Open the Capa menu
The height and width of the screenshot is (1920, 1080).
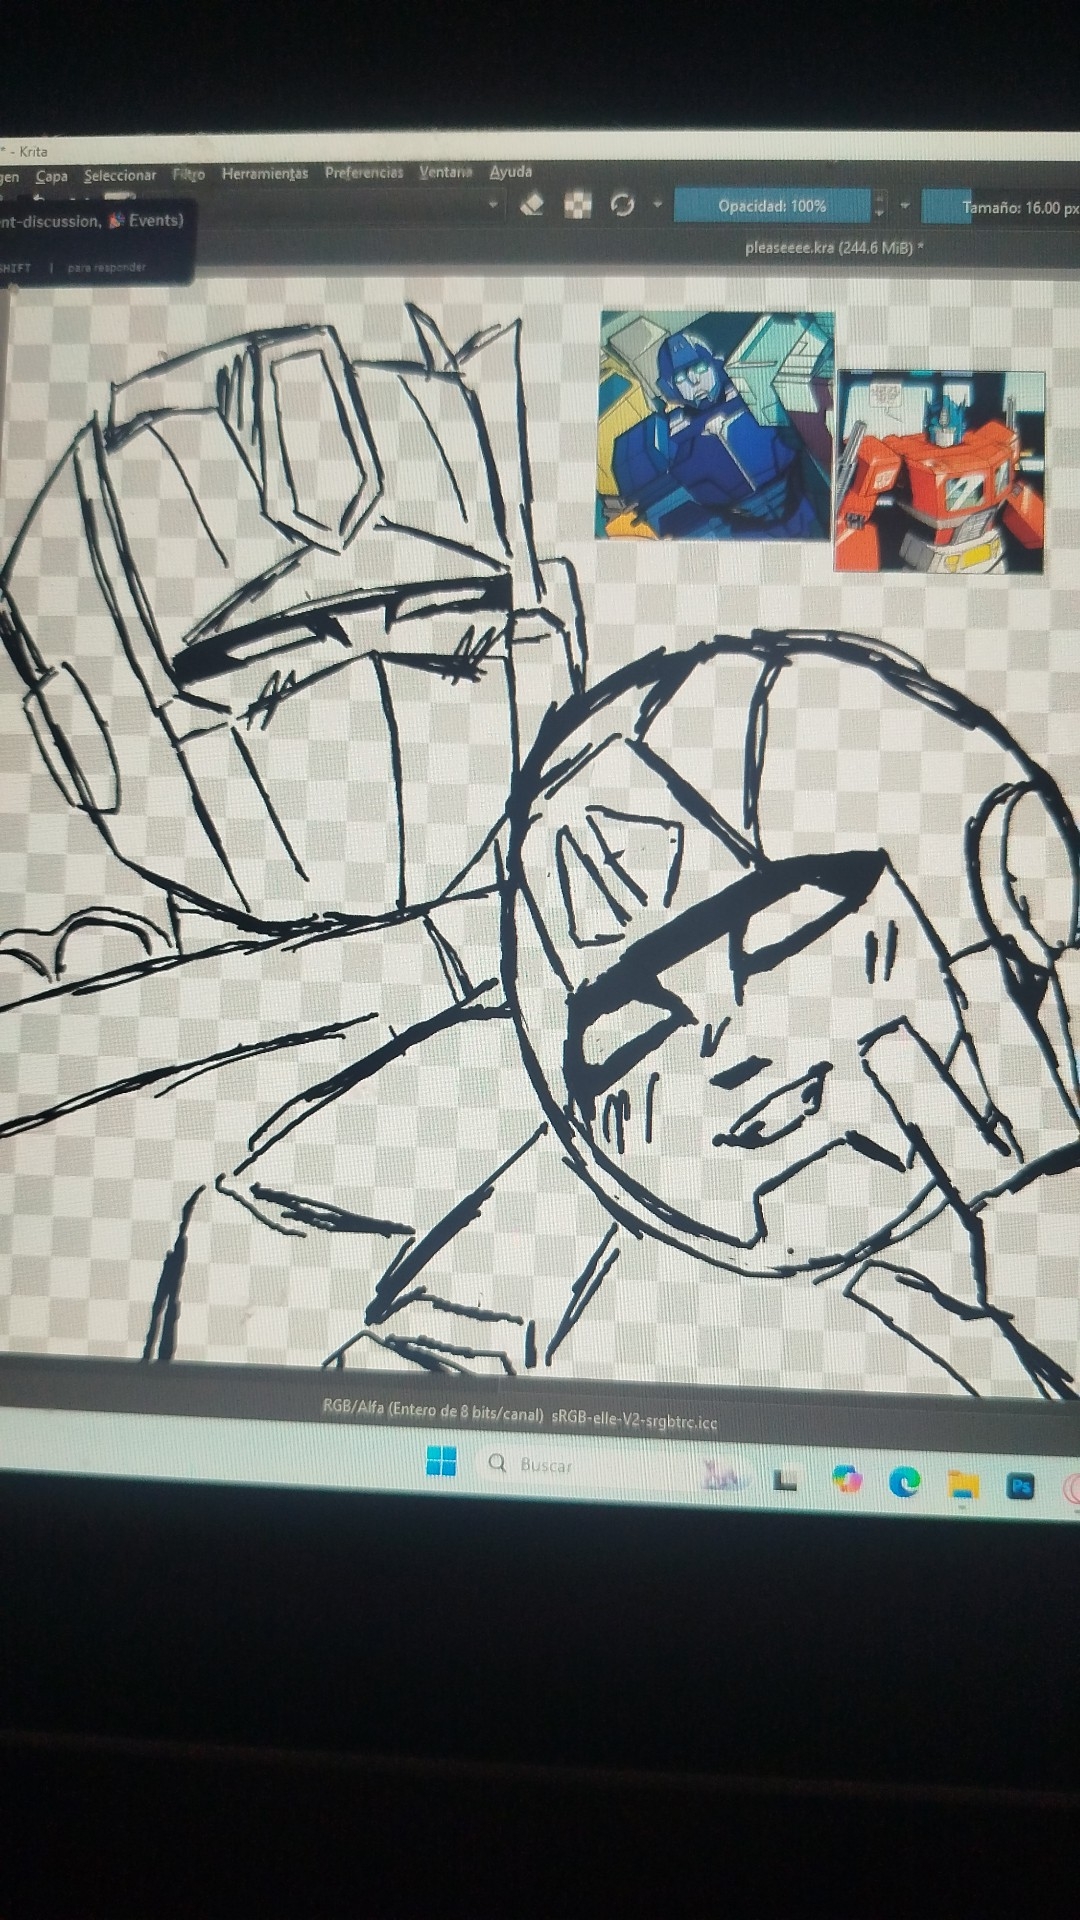click(x=51, y=176)
